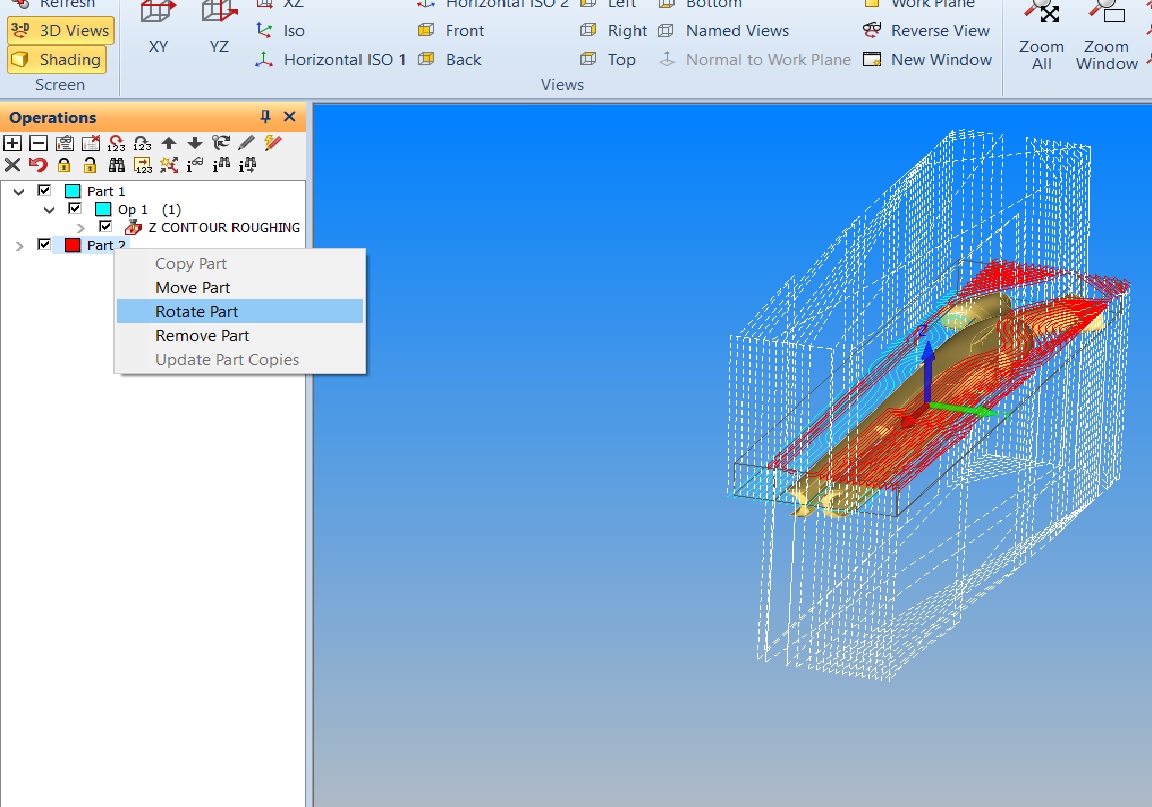Choose Rotate Part from context menu
This screenshot has height=807, width=1152.
click(196, 311)
